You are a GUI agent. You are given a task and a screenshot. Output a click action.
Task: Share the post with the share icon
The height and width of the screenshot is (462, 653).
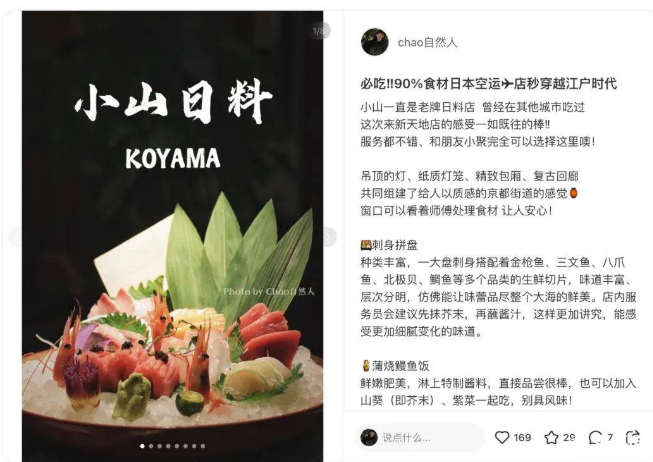click(633, 437)
